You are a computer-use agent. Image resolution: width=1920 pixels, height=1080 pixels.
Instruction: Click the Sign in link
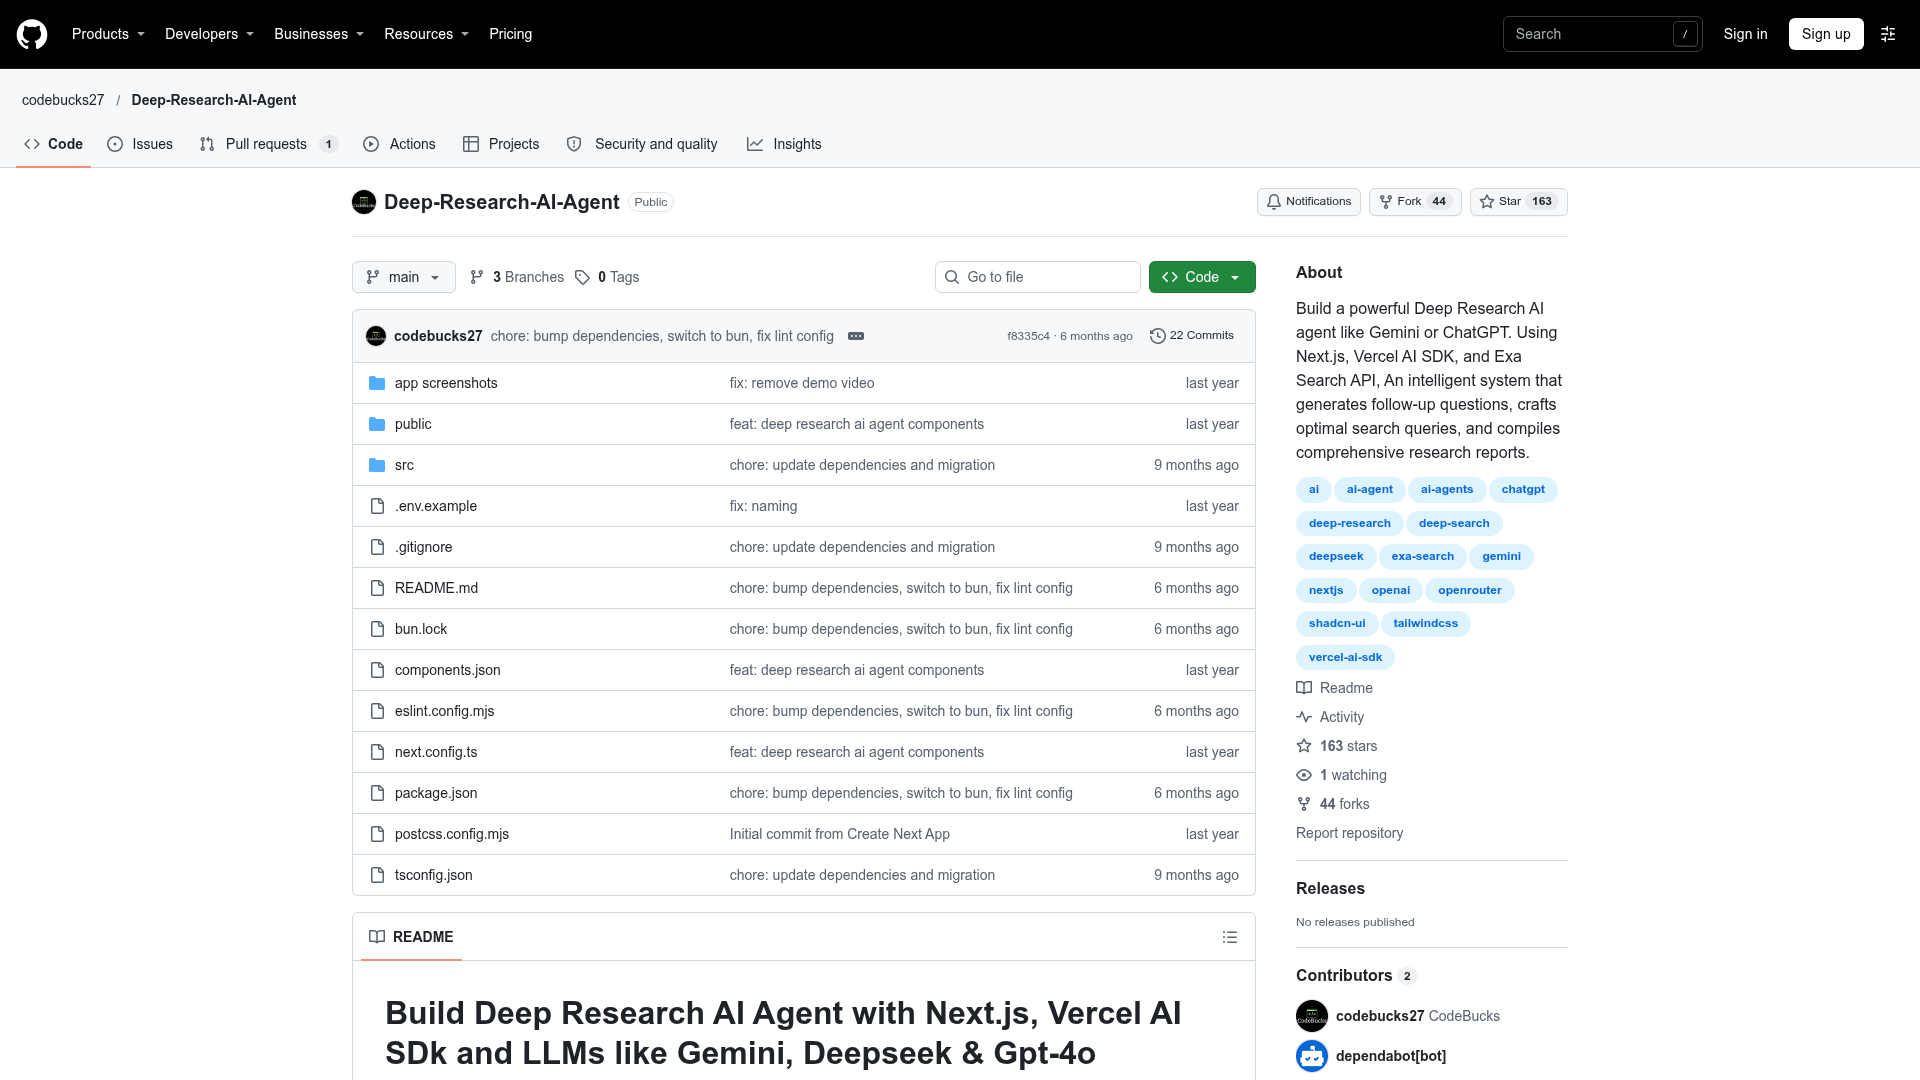(1745, 34)
